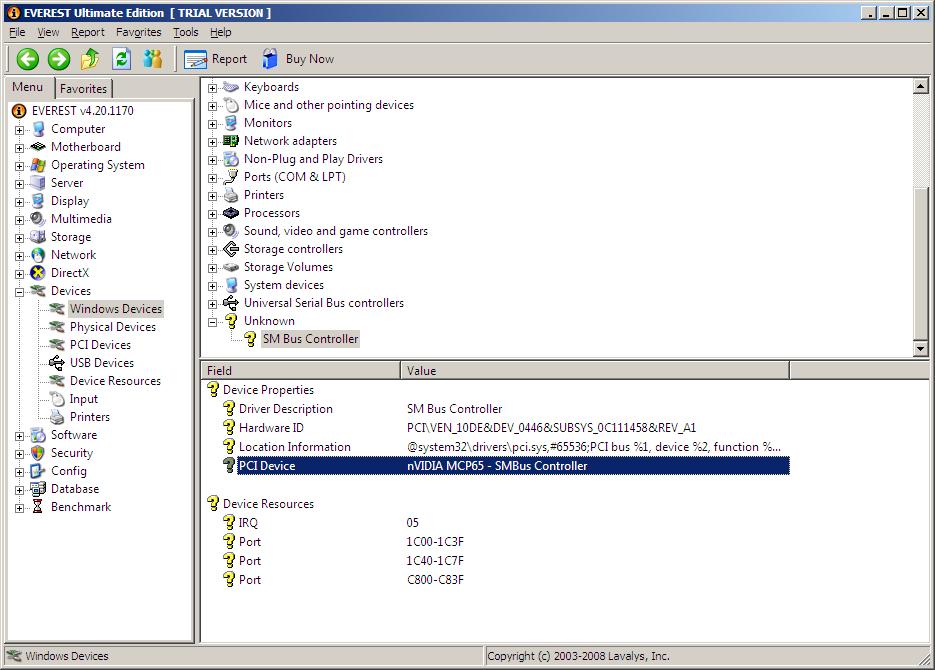Click the Refresh toolbar icon

coord(122,59)
